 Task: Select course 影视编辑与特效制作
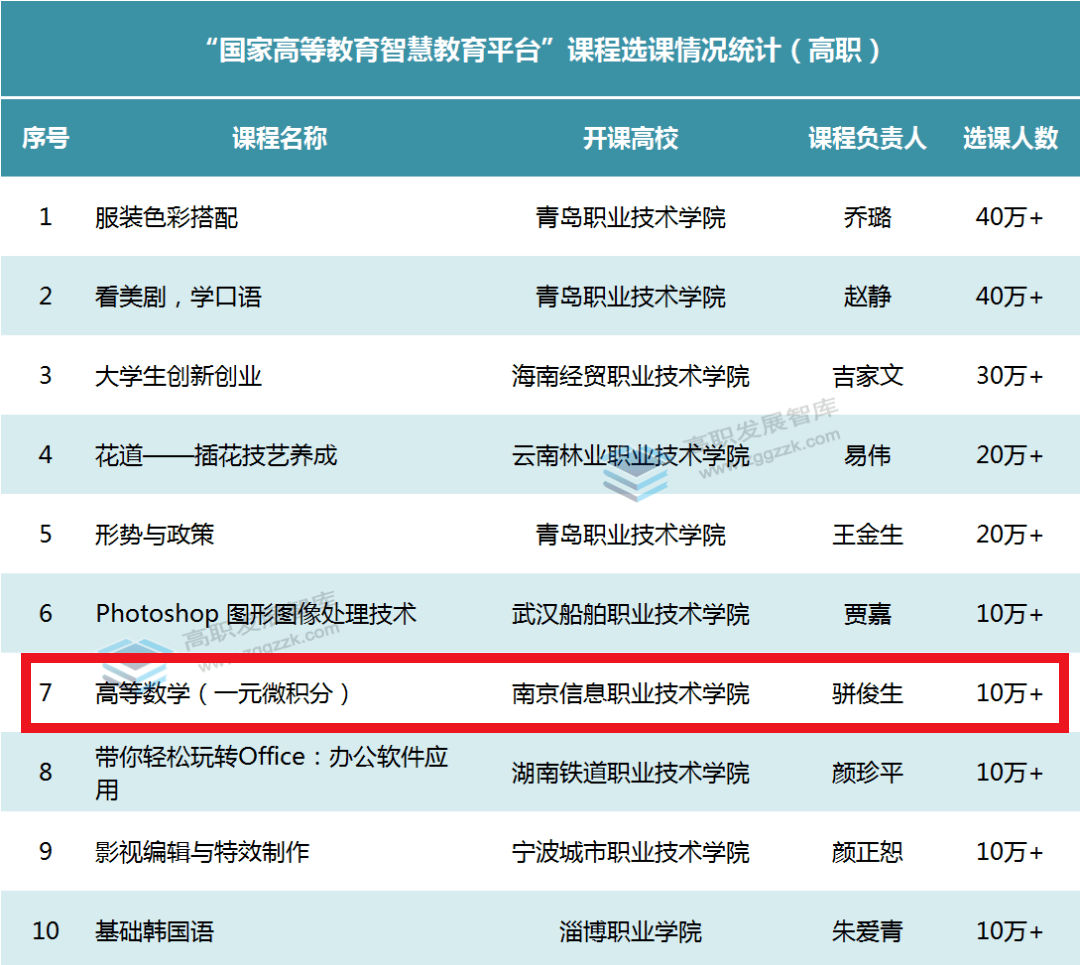coord(202,851)
